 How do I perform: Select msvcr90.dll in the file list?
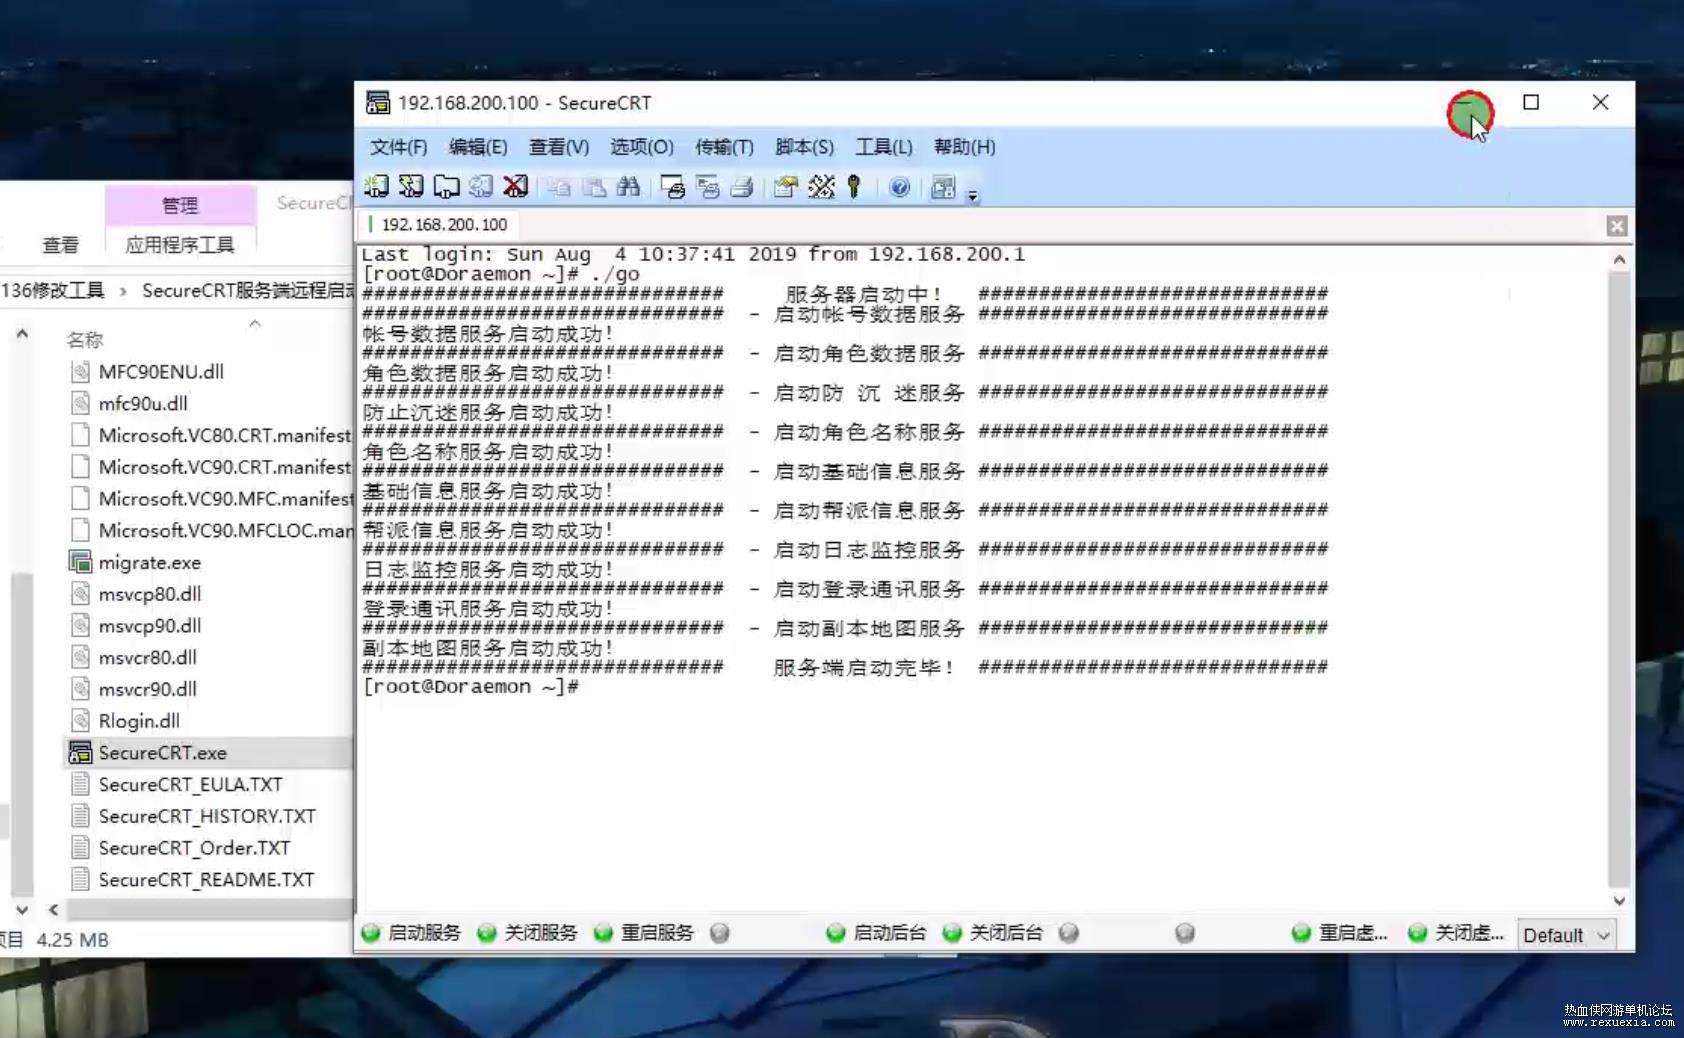134,690
